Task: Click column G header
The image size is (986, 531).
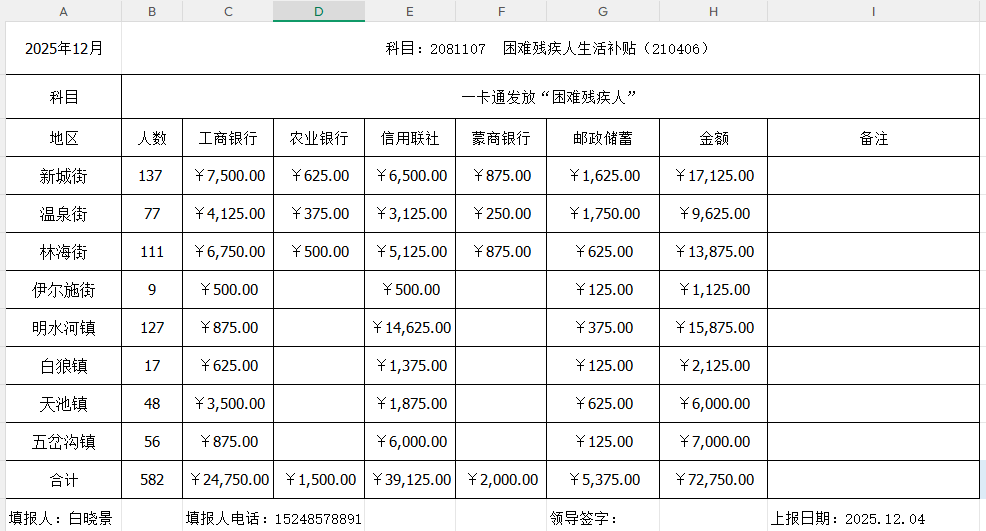Action: pyautogui.click(x=602, y=11)
